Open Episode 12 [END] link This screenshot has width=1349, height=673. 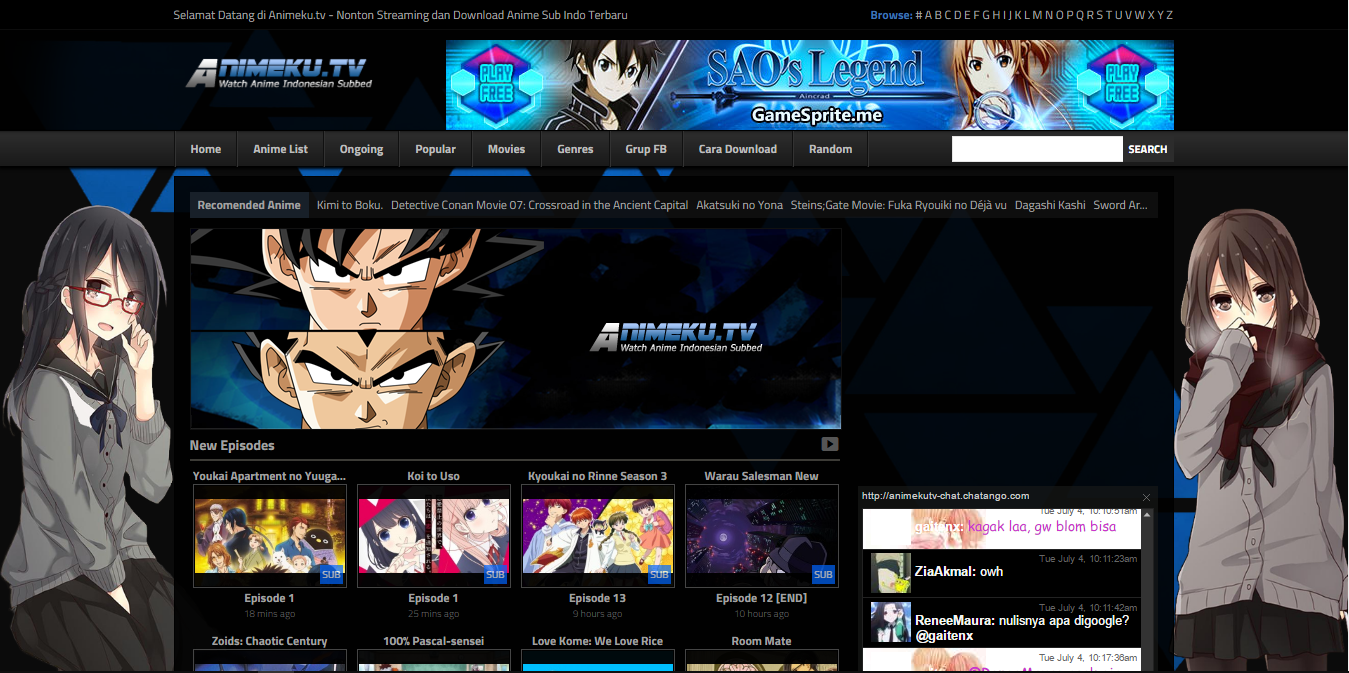pyautogui.click(x=762, y=598)
